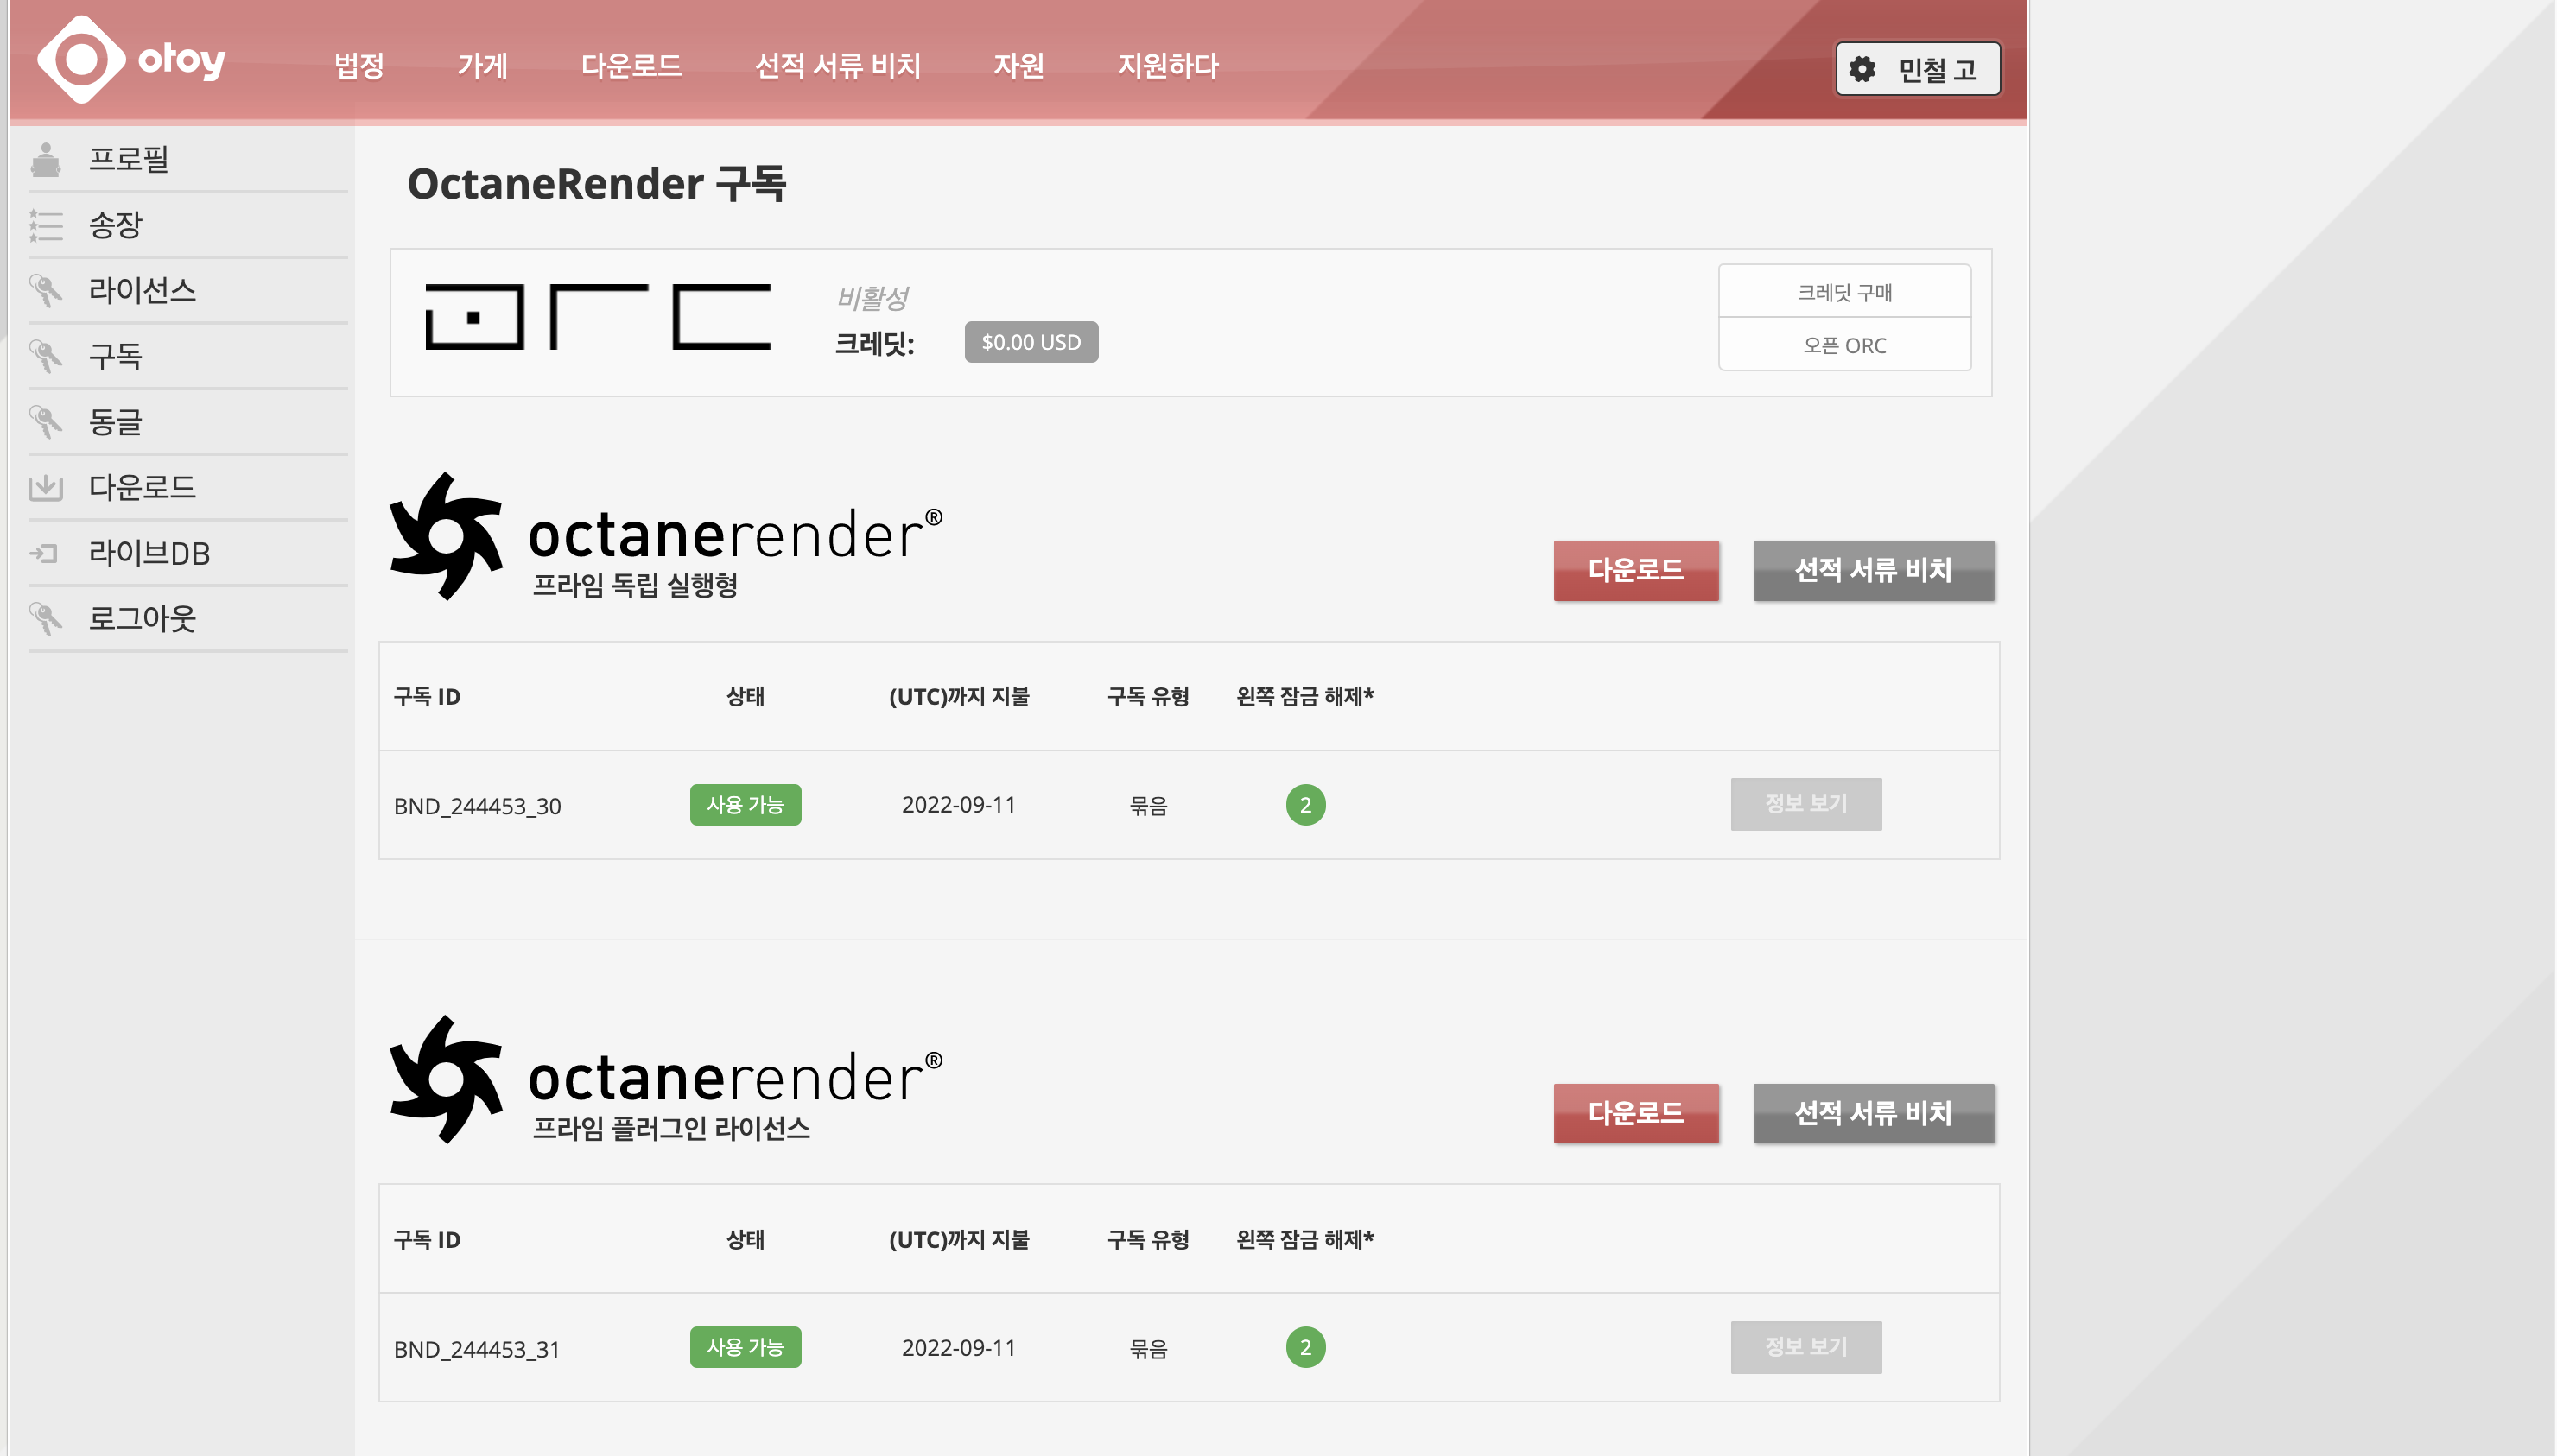
Task: Open the 가게 menu in top navigation
Action: tap(483, 66)
